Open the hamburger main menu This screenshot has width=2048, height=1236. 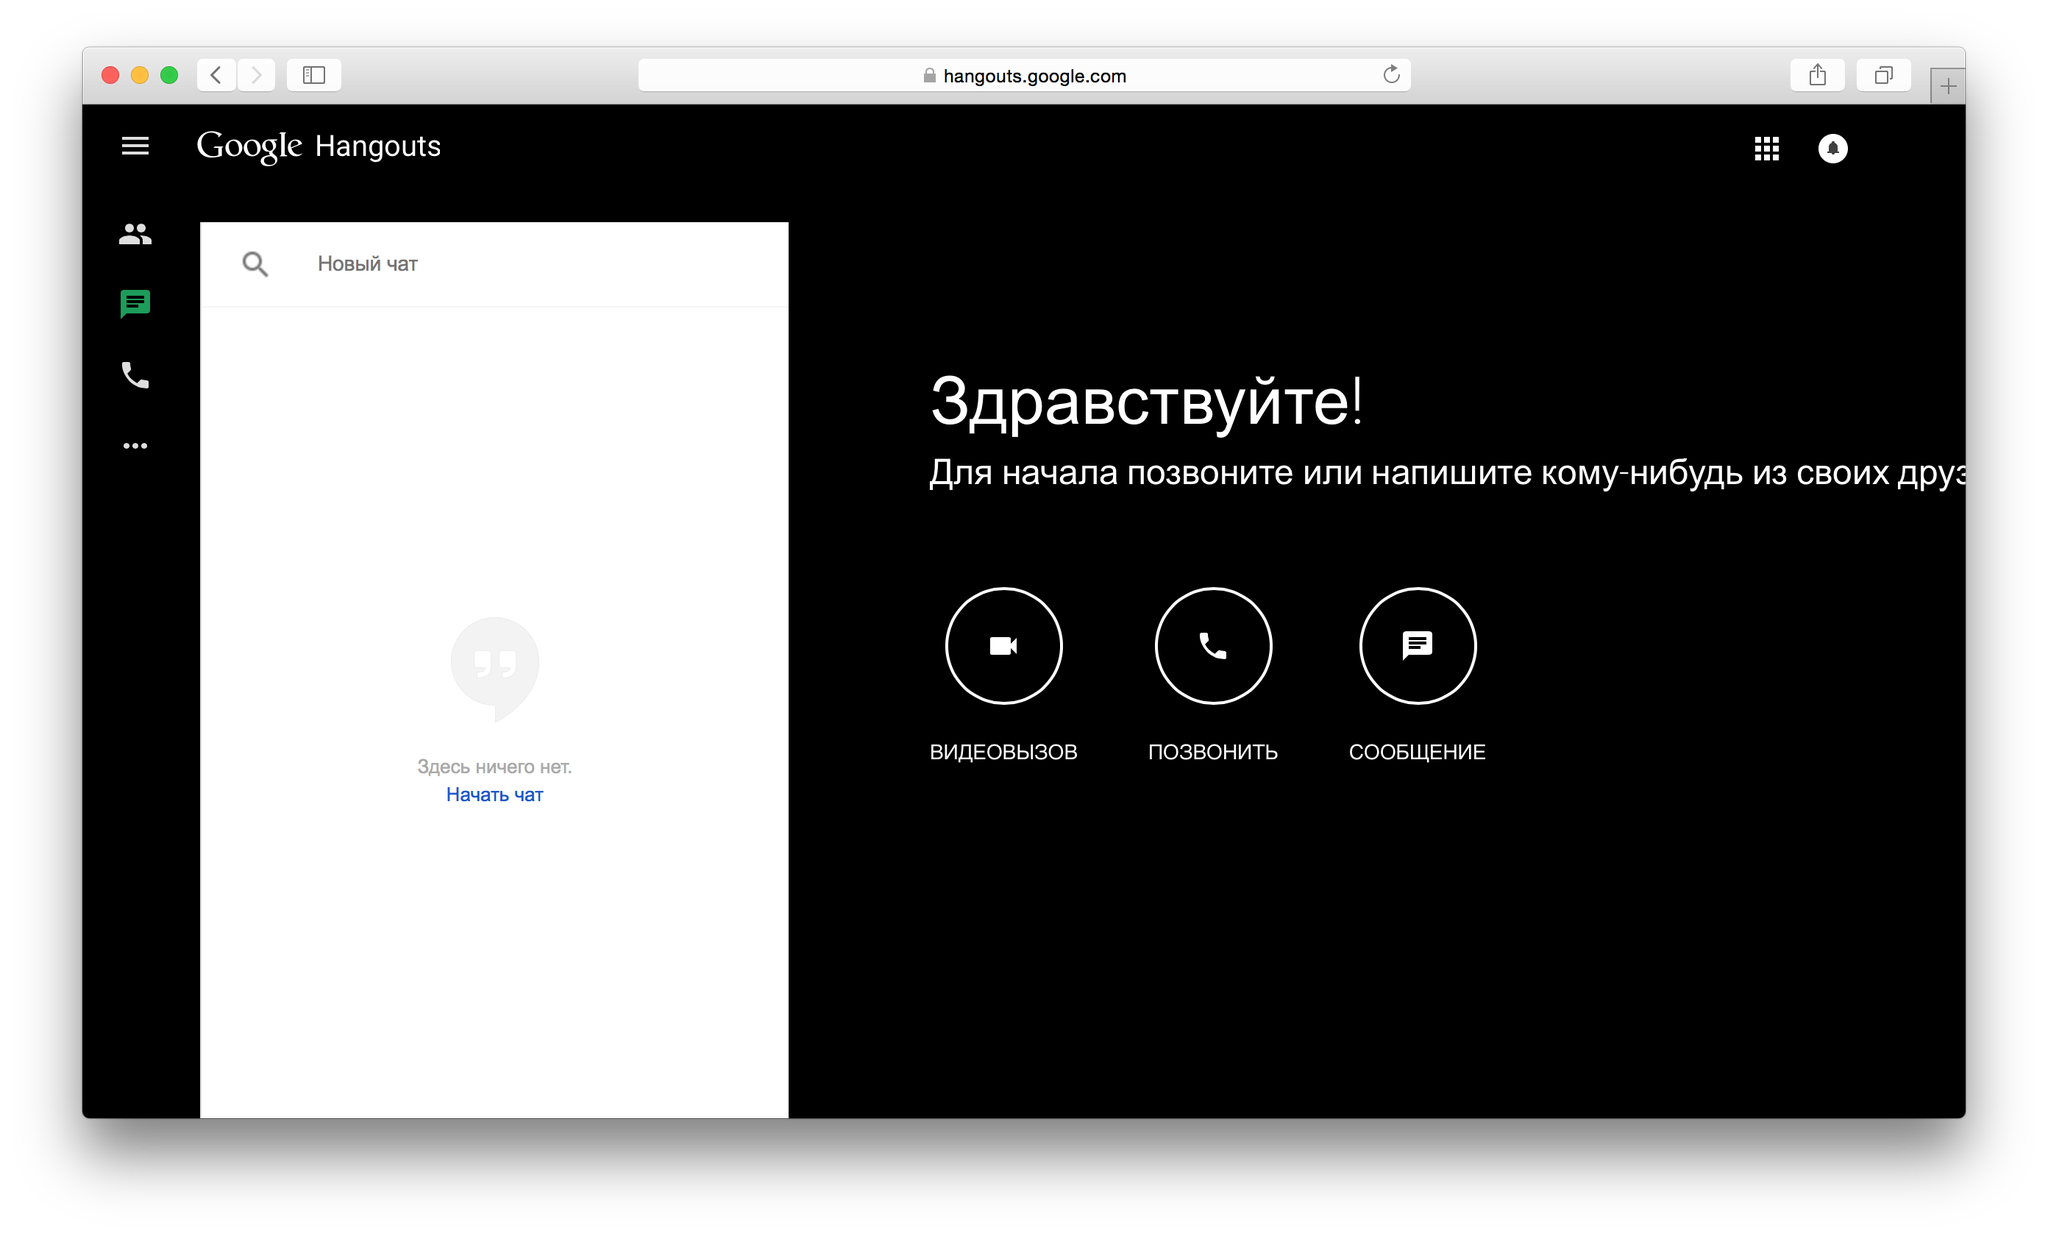click(x=135, y=146)
